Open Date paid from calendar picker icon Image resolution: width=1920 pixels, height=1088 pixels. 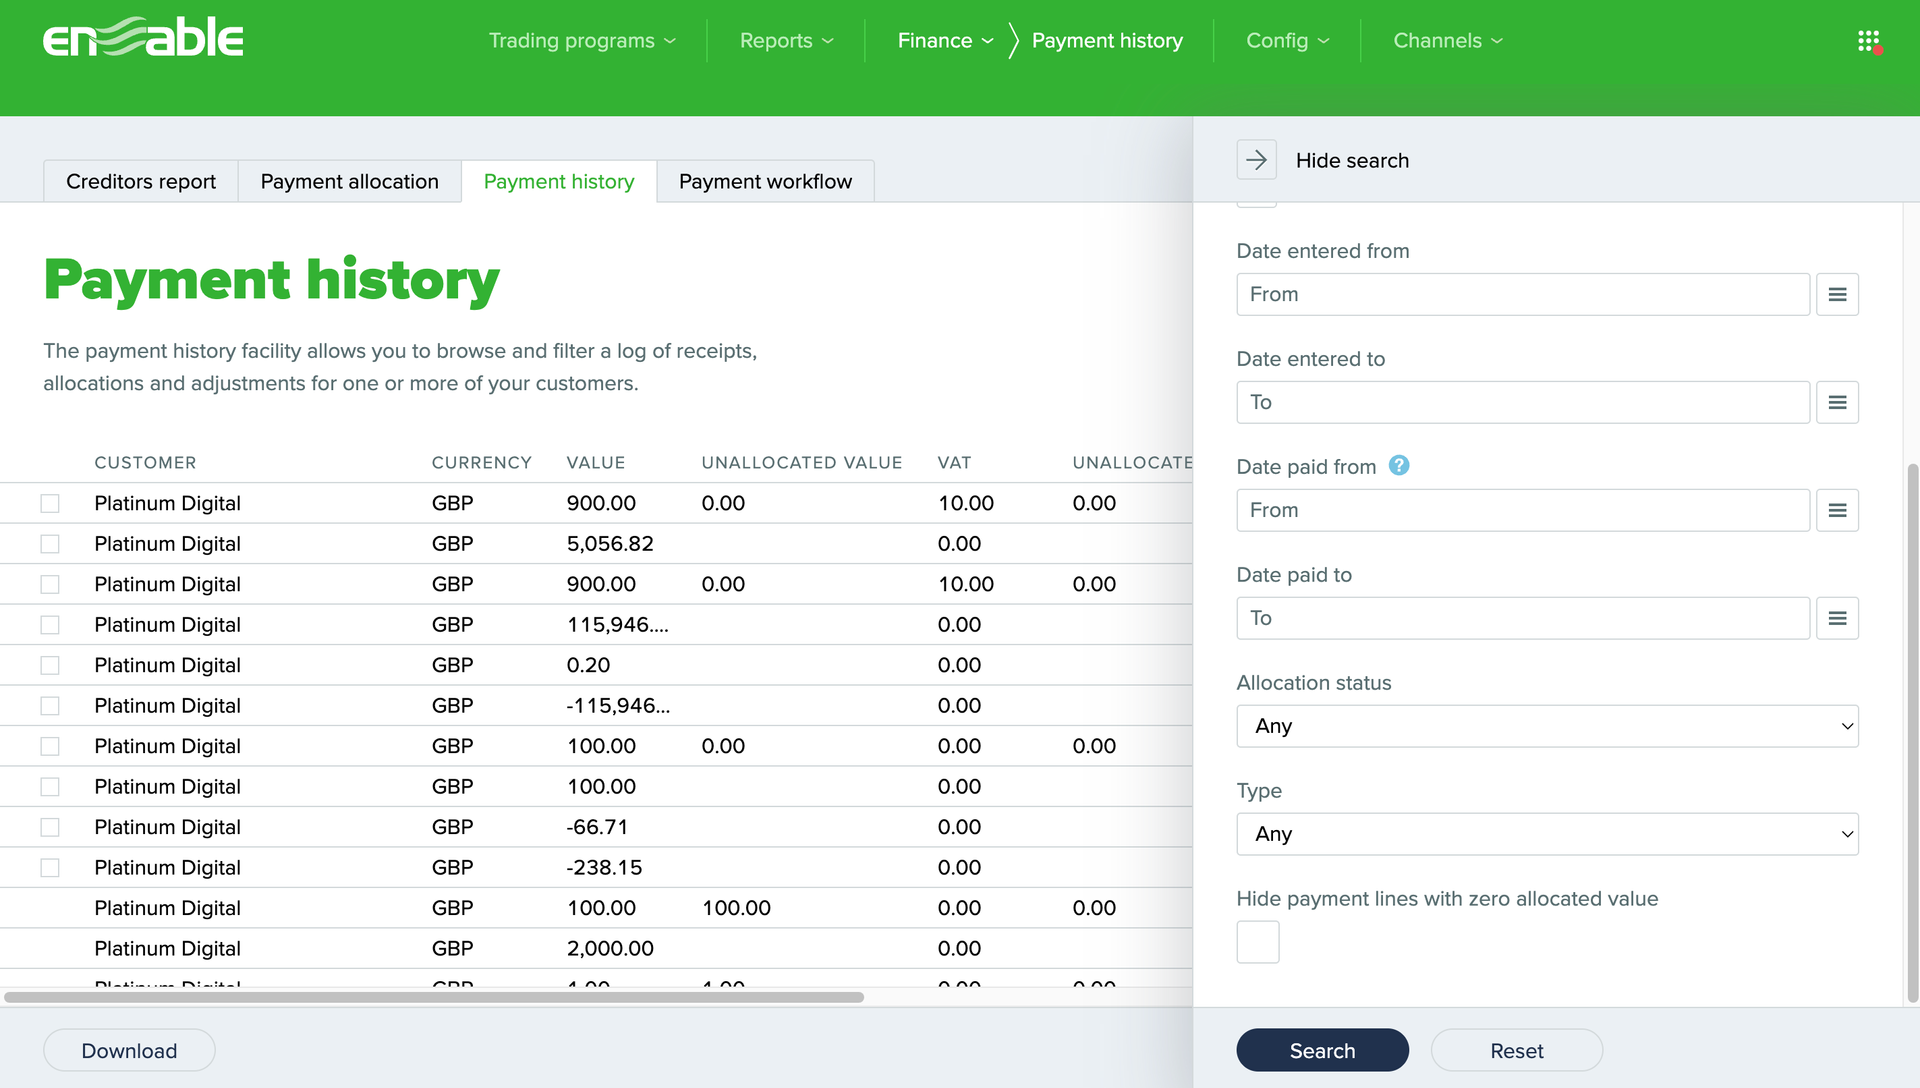click(x=1837, y=510)
